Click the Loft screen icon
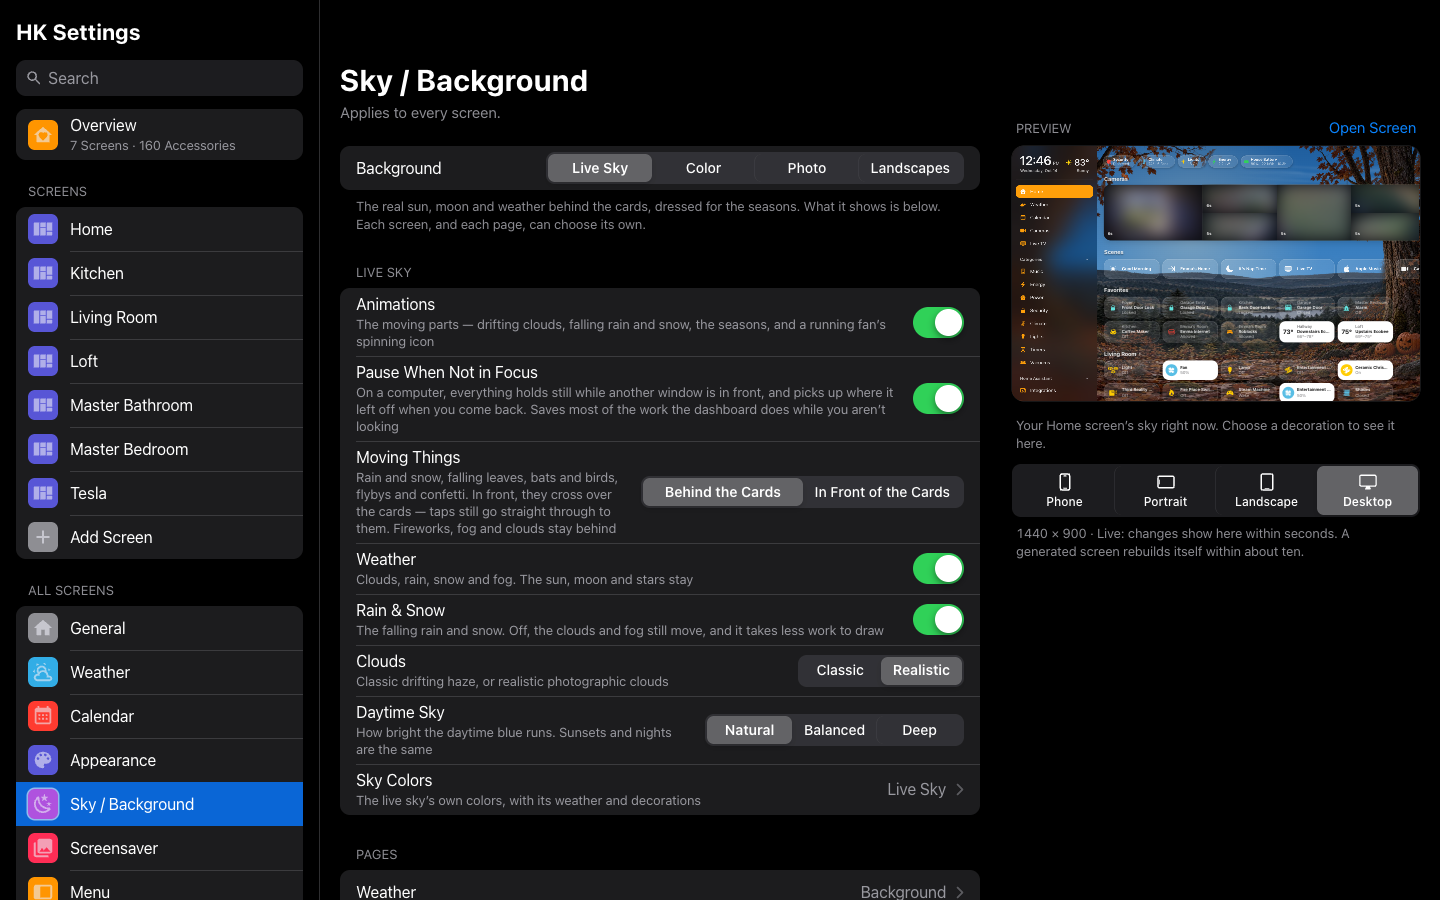The image size is (1440, 900). point(43,361)
